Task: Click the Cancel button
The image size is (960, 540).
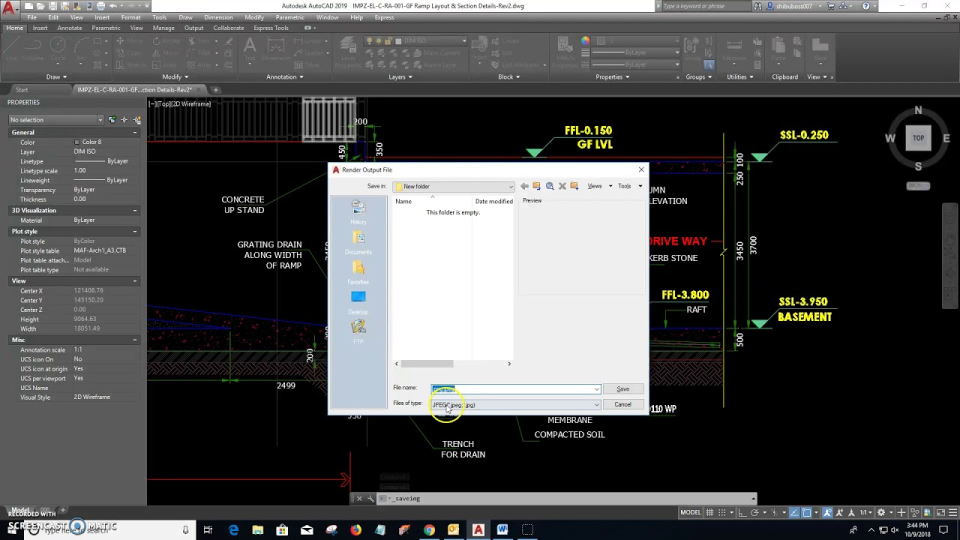Action: coord(622,405)
